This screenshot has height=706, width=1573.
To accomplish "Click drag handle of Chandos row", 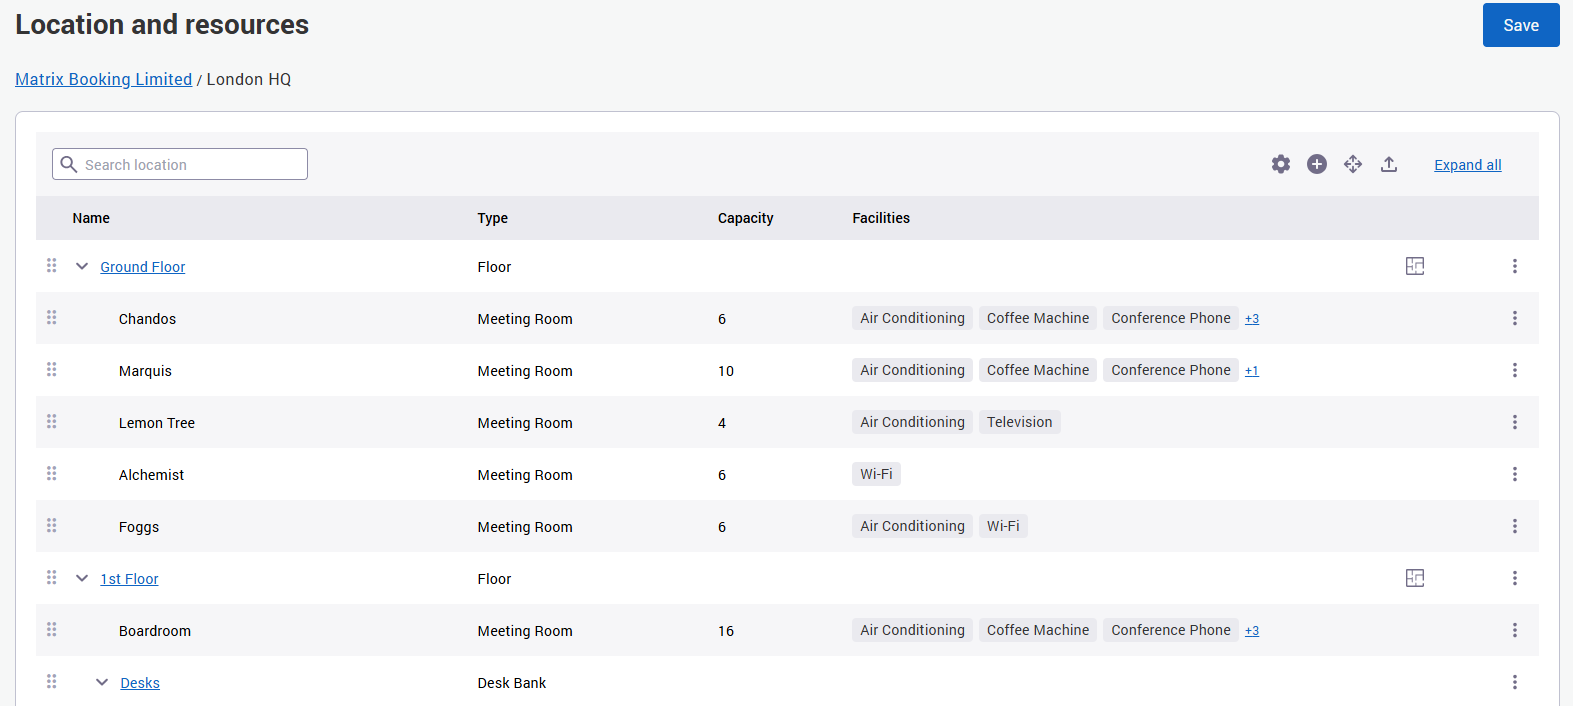I will tap(52, 317).
